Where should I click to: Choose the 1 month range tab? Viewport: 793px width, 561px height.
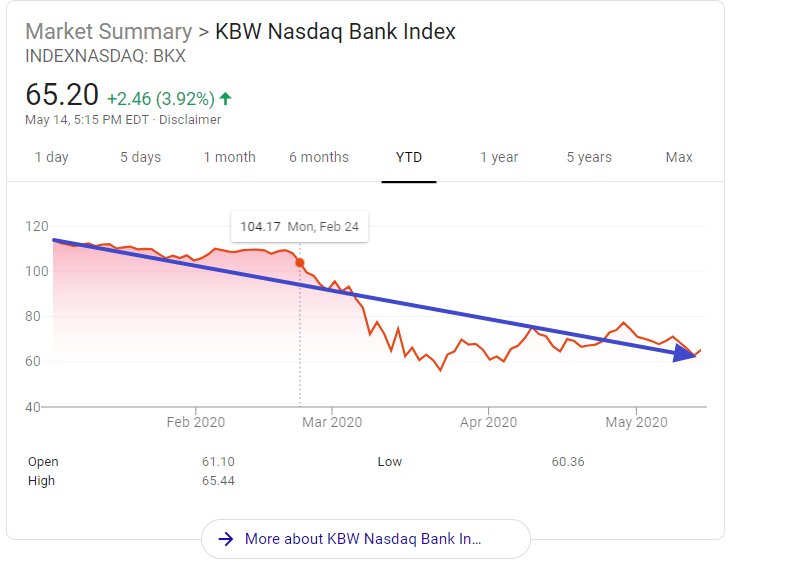click(230, 157)
